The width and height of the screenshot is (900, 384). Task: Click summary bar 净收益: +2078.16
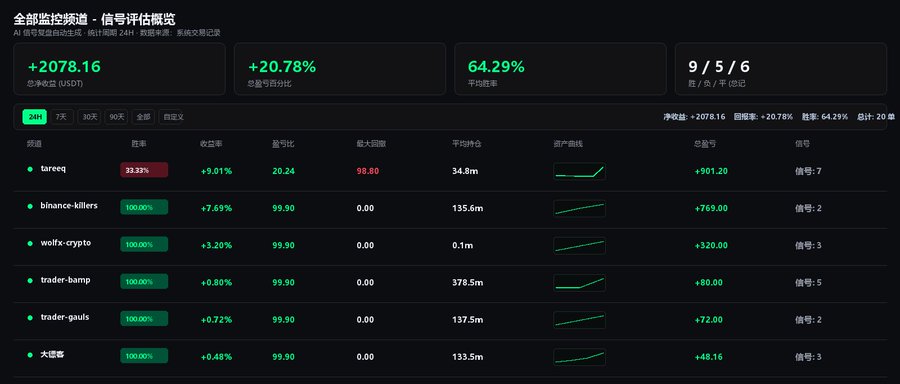click(695, 117)
